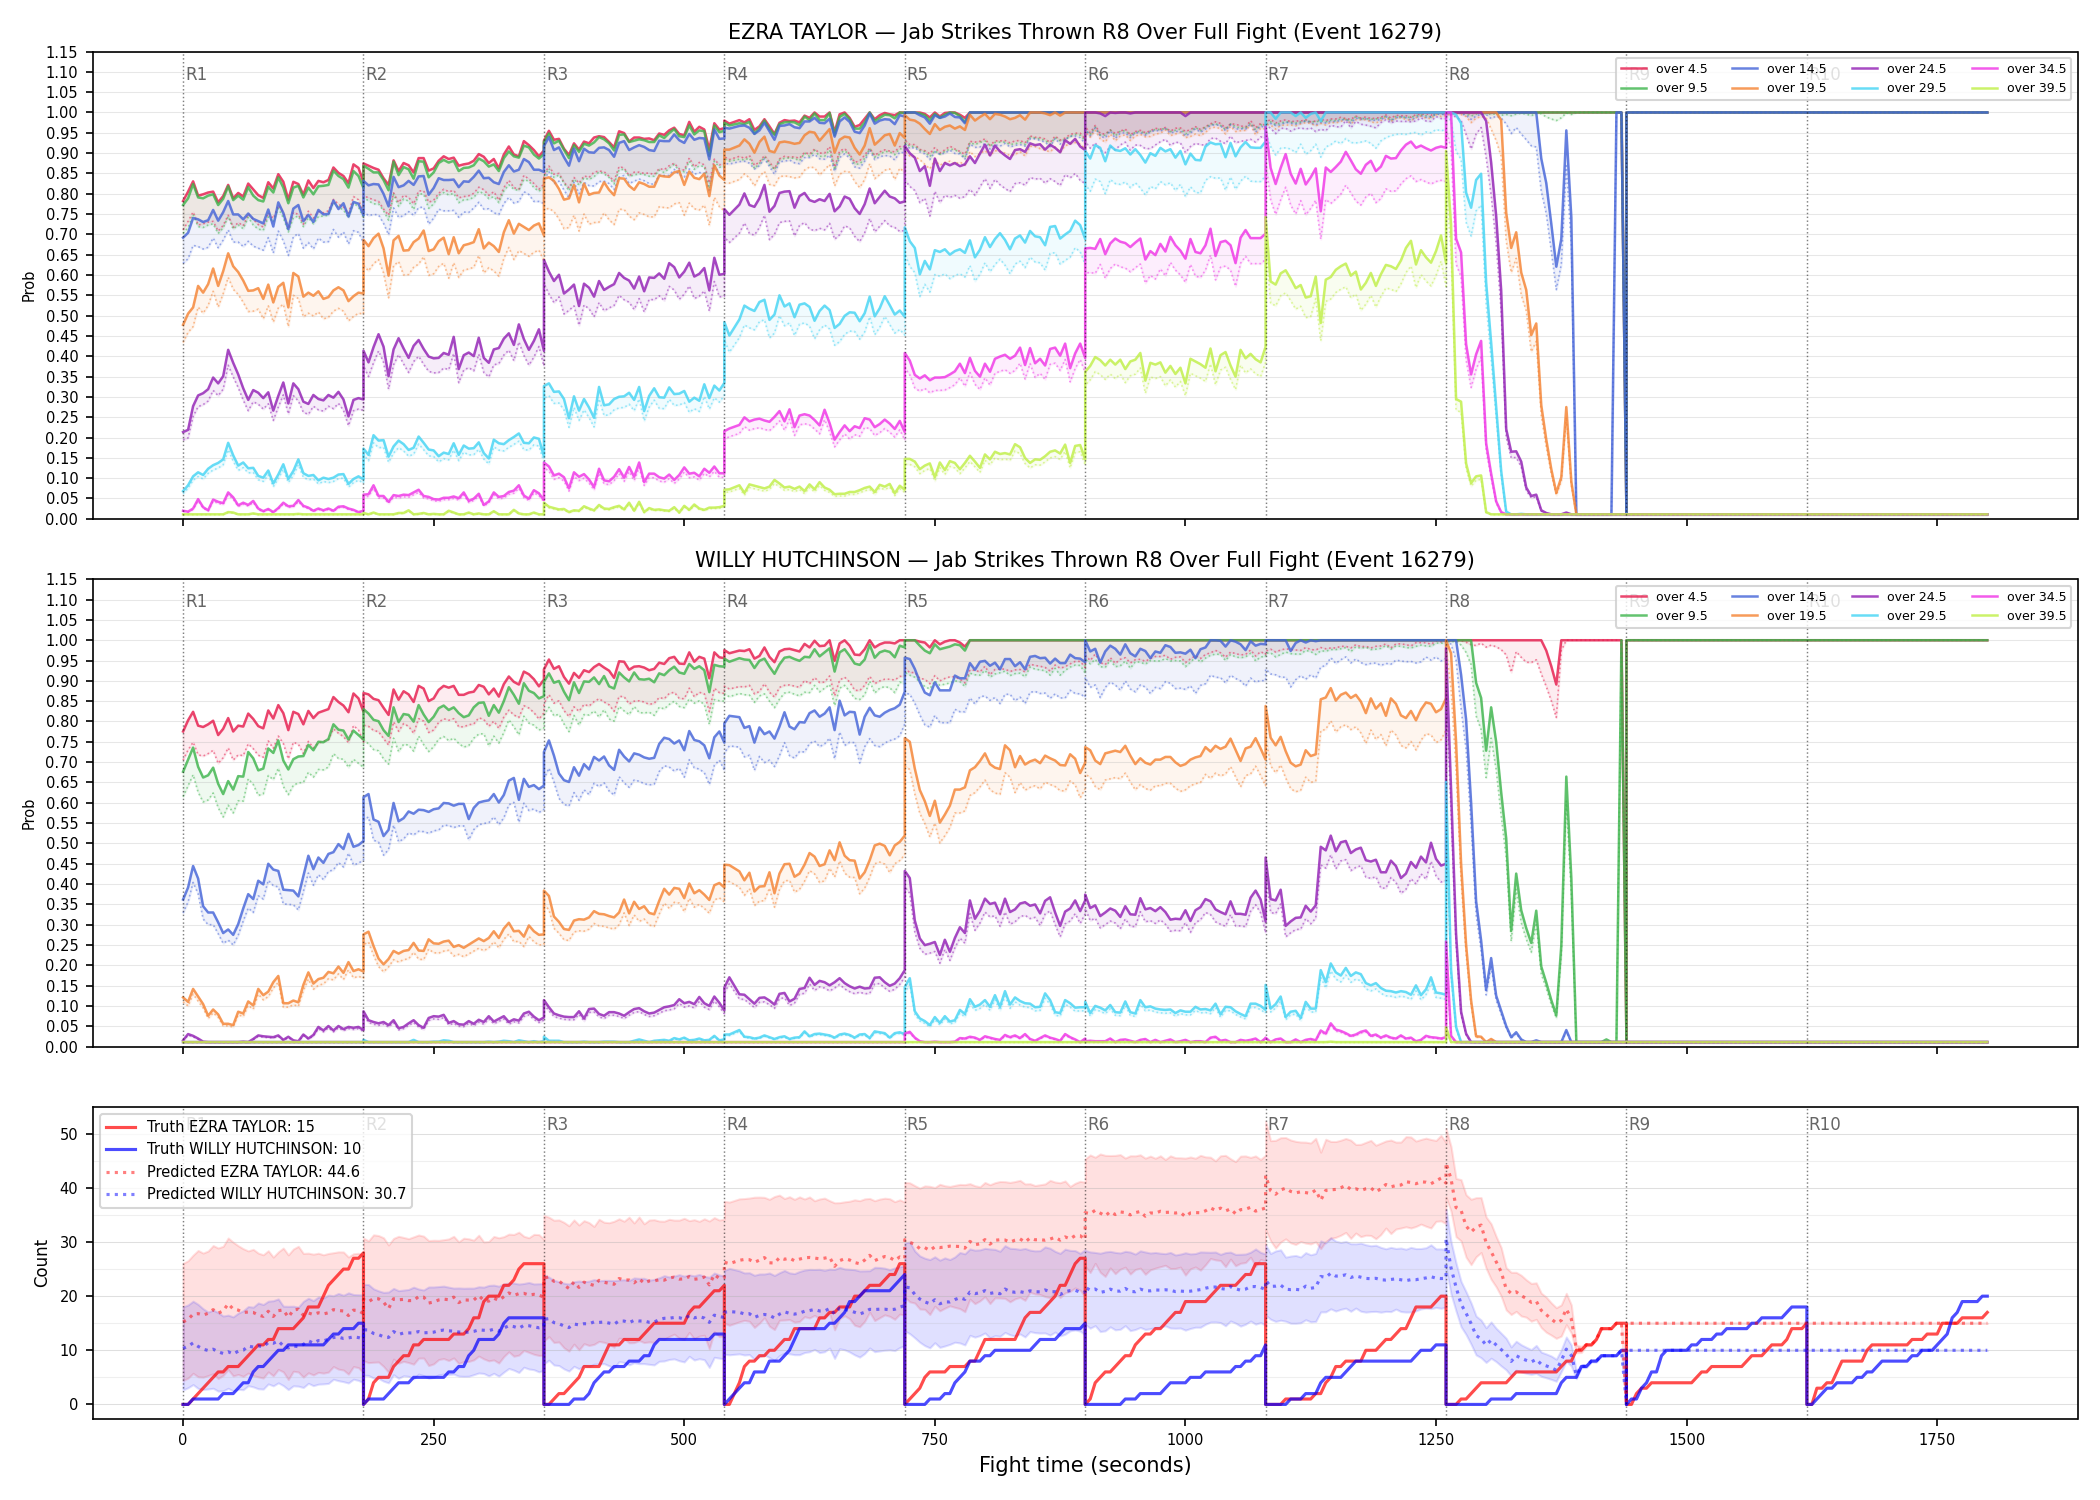Click 'Prob' axis label of Willy Hutchinson chart

pos(29,814)
